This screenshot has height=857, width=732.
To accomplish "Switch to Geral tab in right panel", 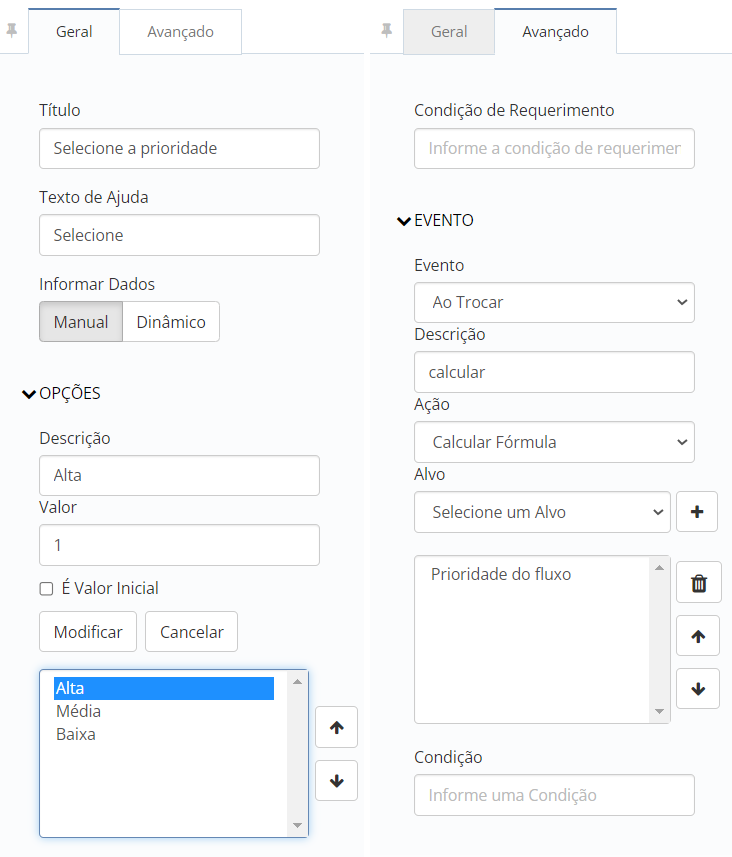I will 449,32.
